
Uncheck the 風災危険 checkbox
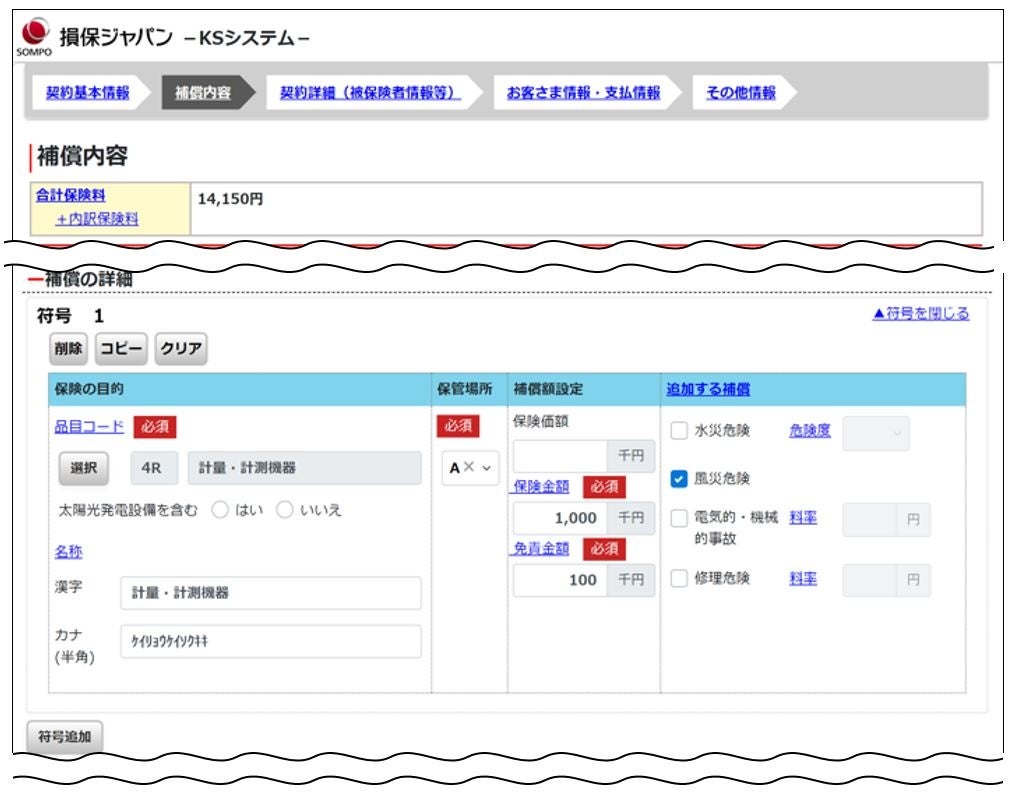[678, 479]
